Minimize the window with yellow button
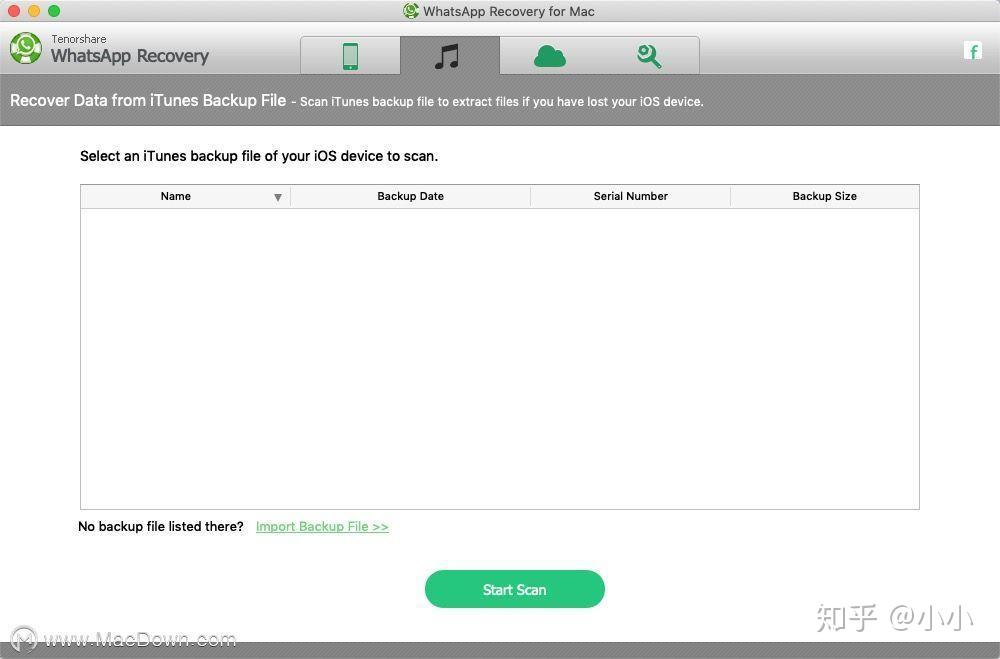This screenshot has height=659, width=1000. 34,11
